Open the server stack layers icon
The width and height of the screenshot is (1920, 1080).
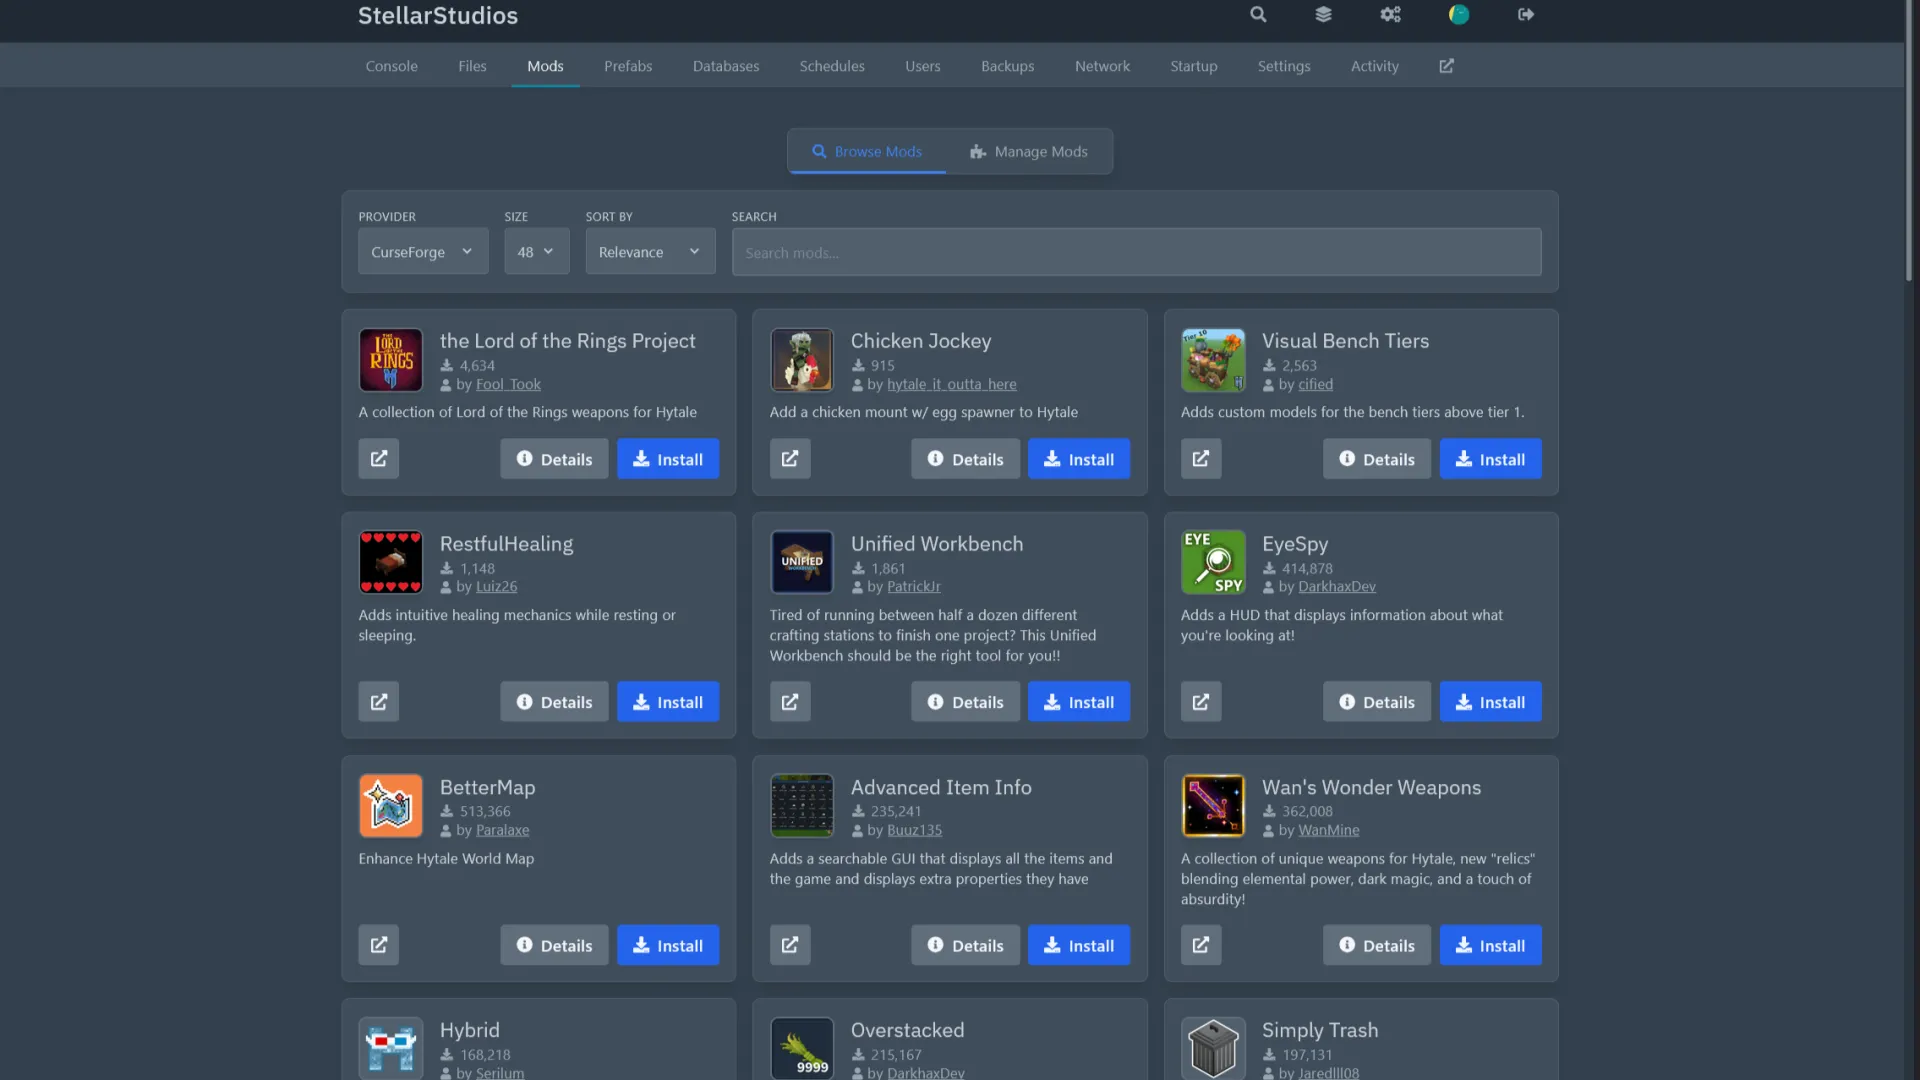pyautogui.click(x=1323, y=15)
